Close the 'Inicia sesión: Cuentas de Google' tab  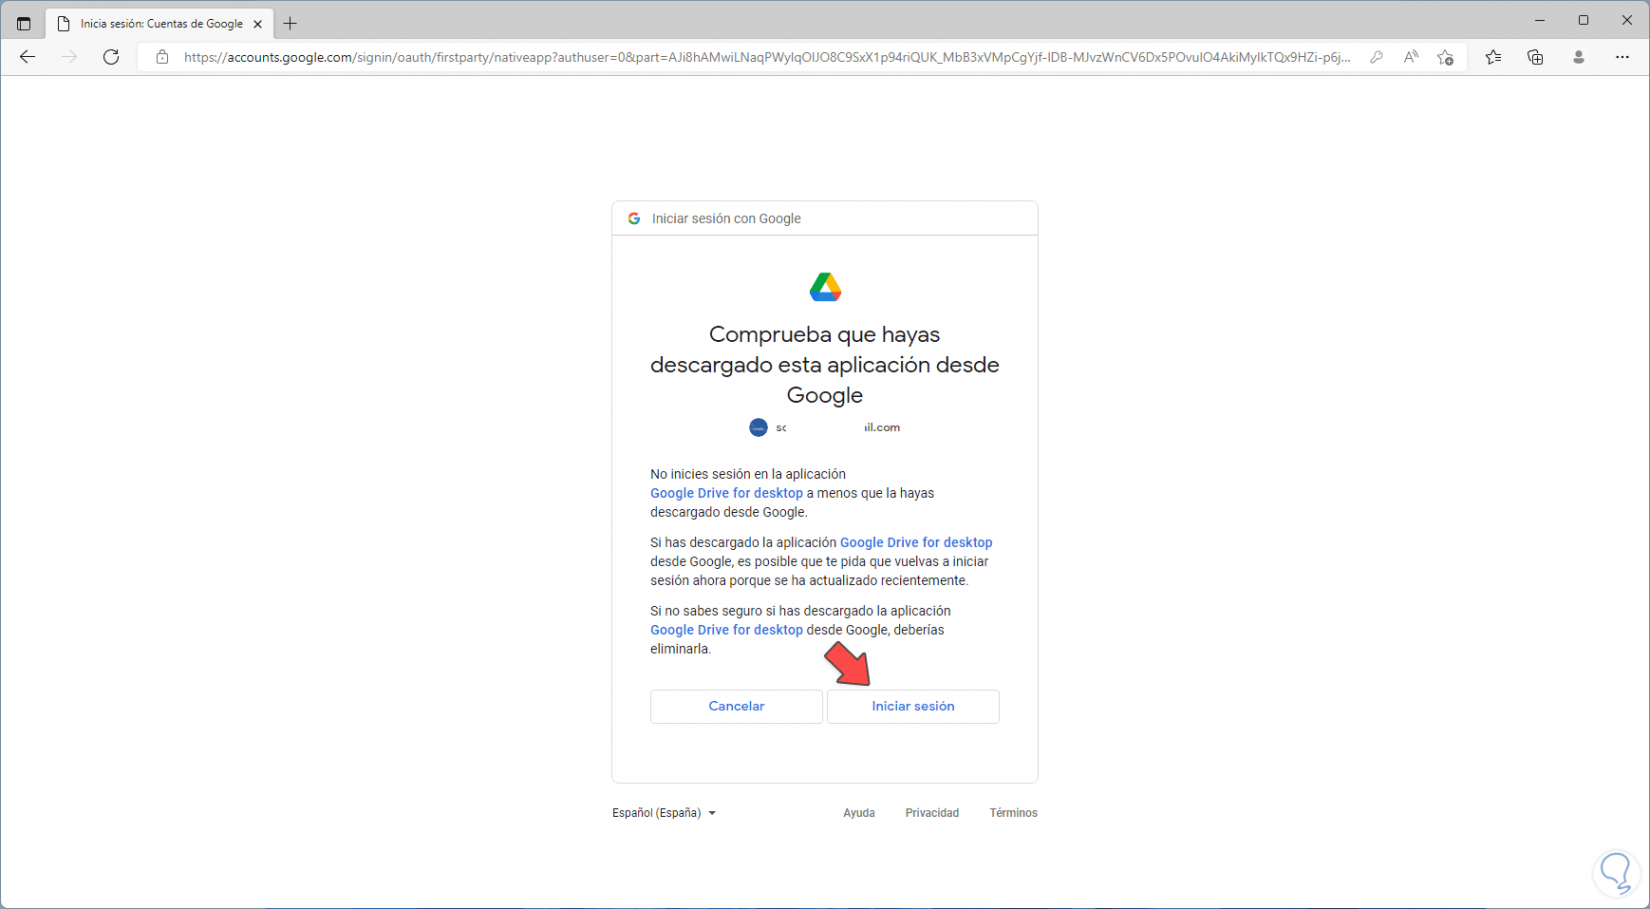point(258,24)
